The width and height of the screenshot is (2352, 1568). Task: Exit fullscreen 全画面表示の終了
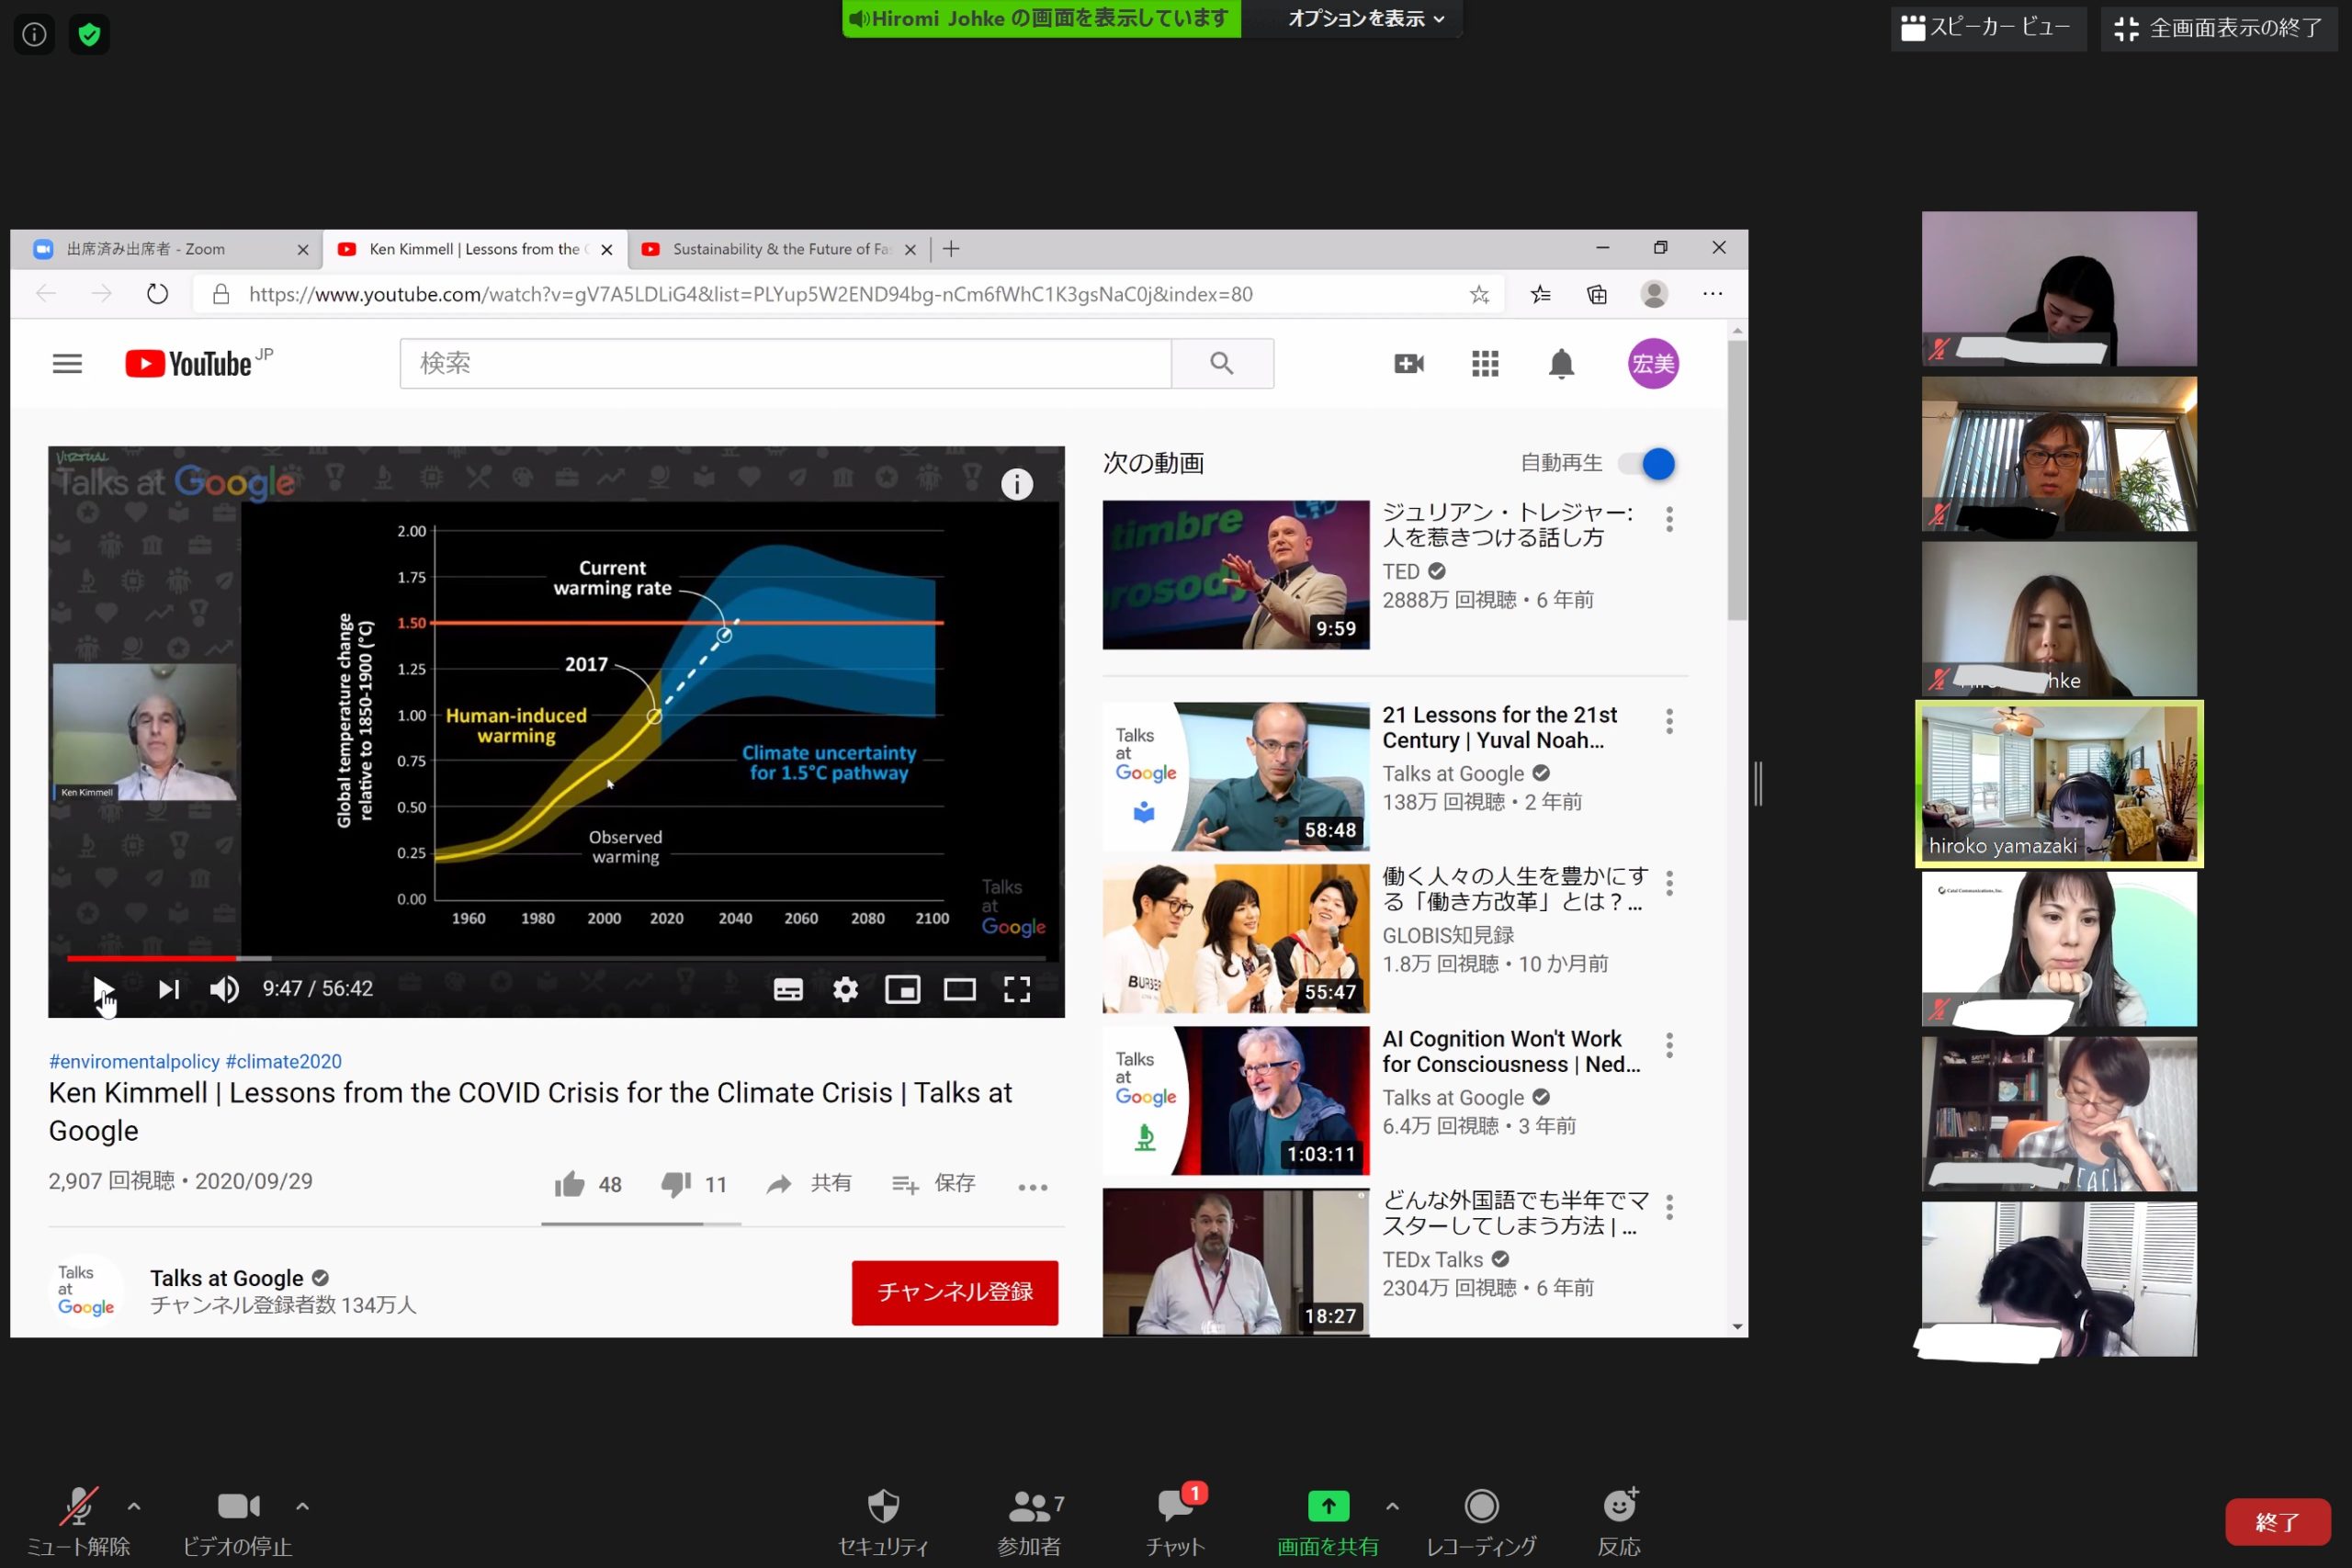coord(2218,28)
